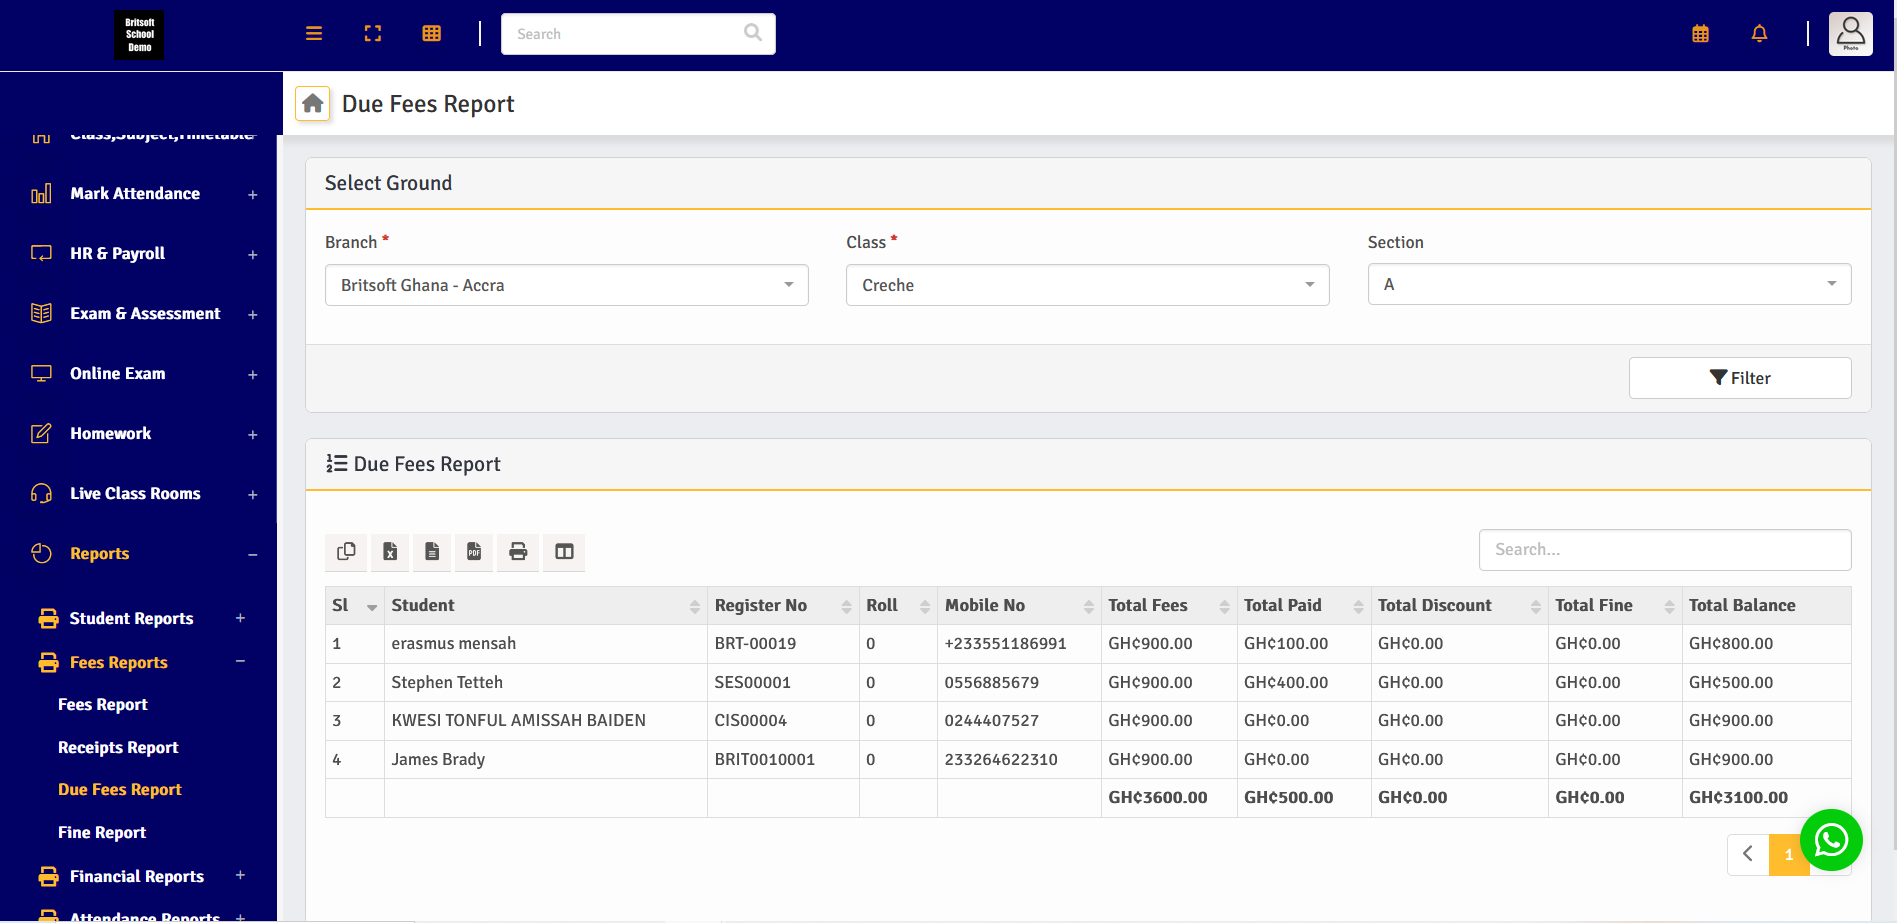1897x923 pixels.
Task: Export the table as PDF icon
Action: point(474,552)
